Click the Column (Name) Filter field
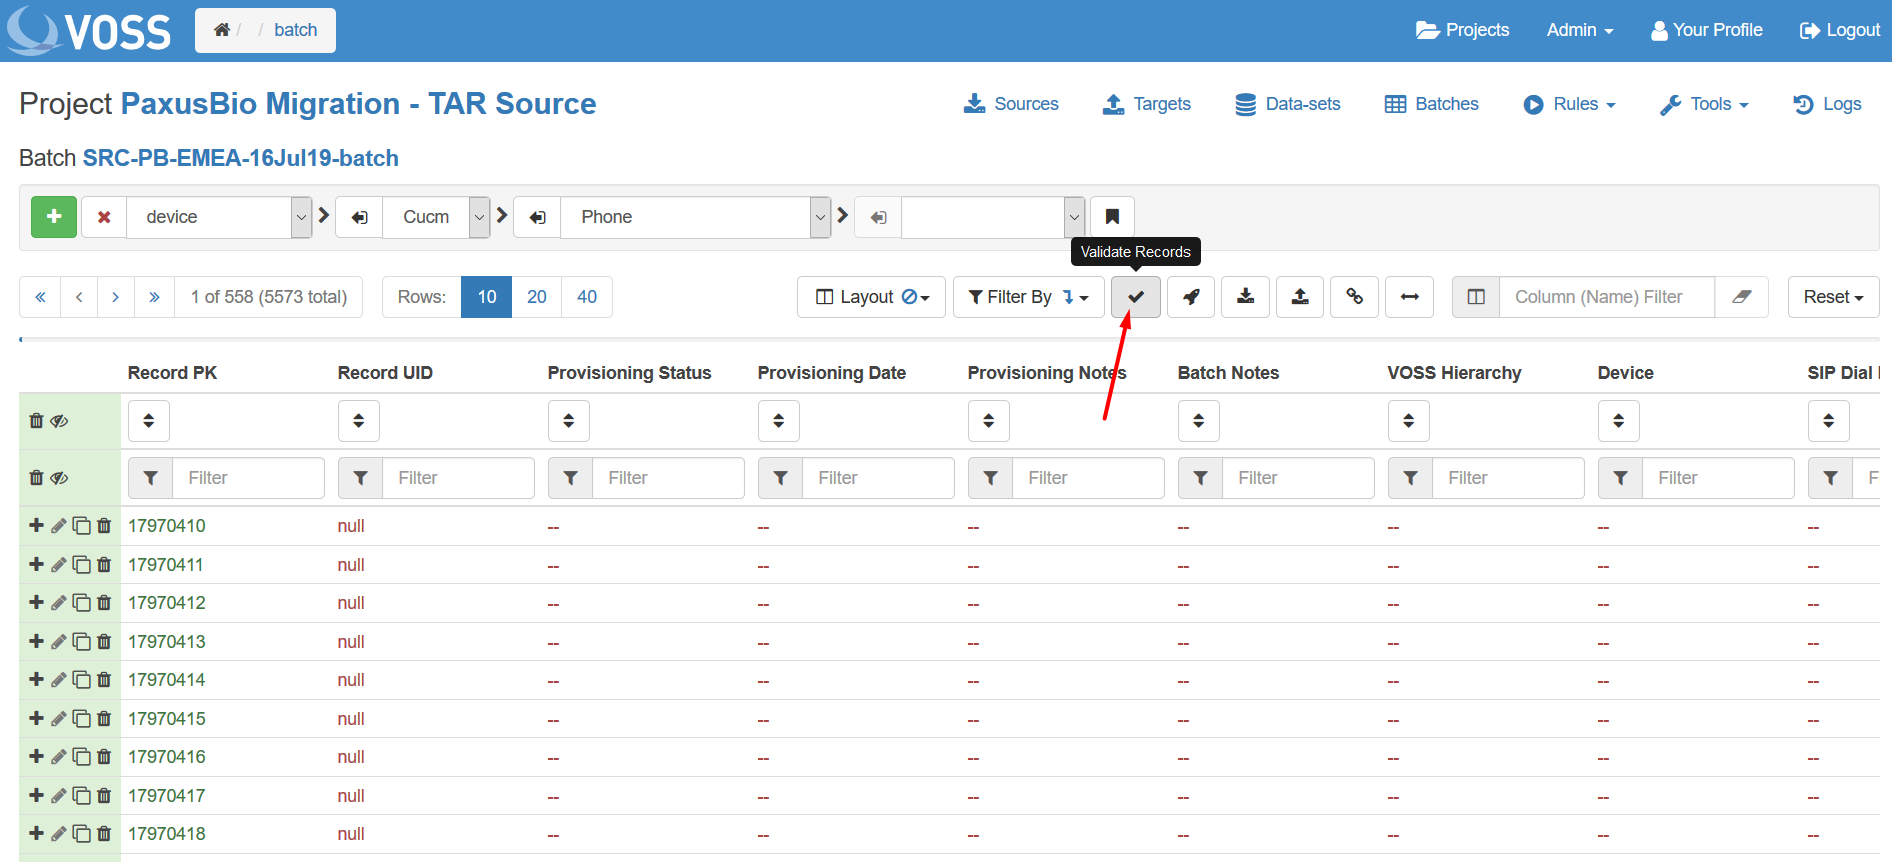This screenshot has height=862, width=1892. [x=1606, y=297]
